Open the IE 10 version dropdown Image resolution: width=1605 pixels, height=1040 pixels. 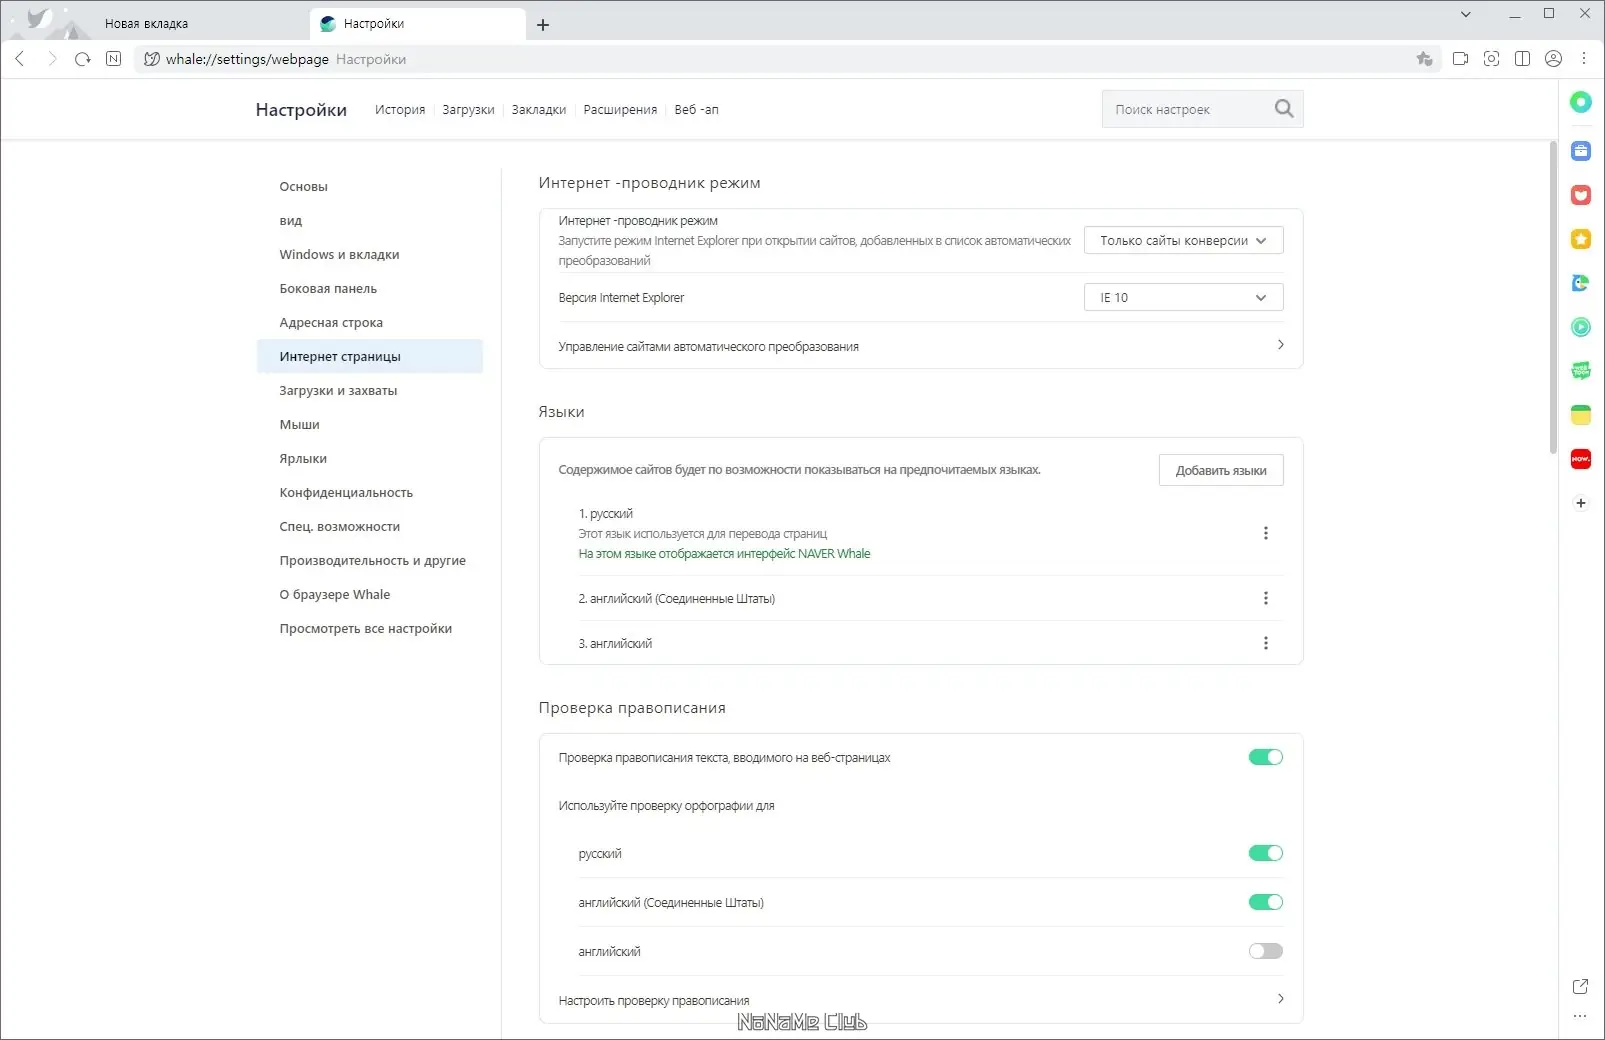pos(1183,298)
